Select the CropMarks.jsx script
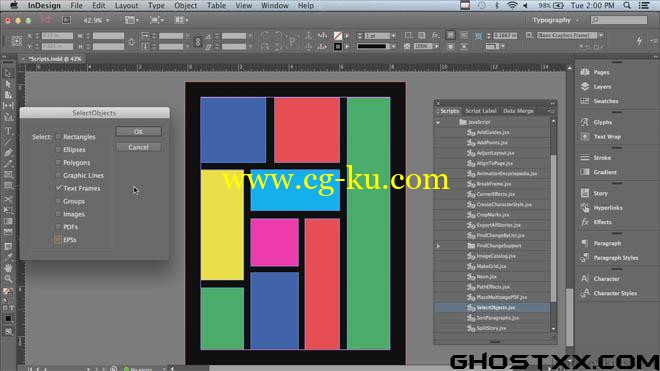This screenshot has width=660, height=371. click(x=492, y=215)
